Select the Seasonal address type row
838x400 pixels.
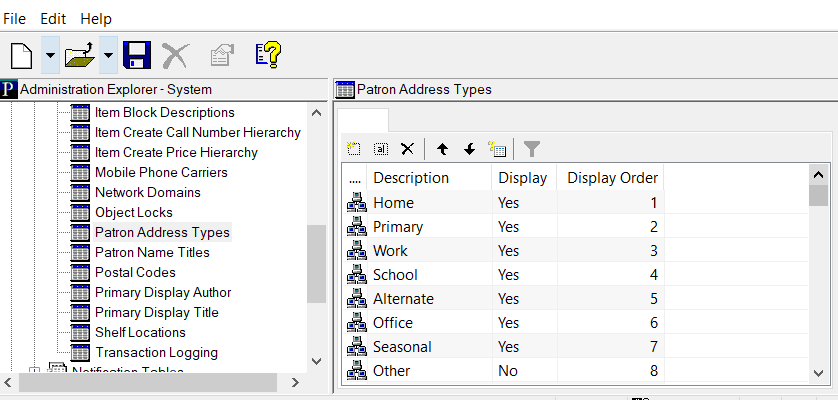pyautogui.click(x=402, y=346)
